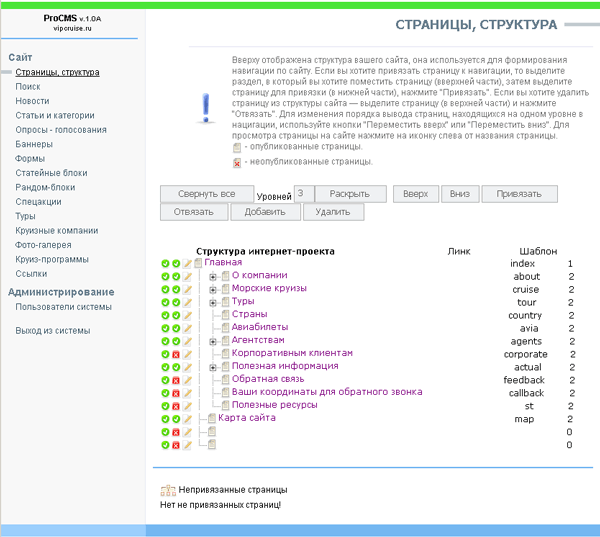Screen dimensions: 600x537
Task: Expand the О компании tree node
Action: point(213,277)
